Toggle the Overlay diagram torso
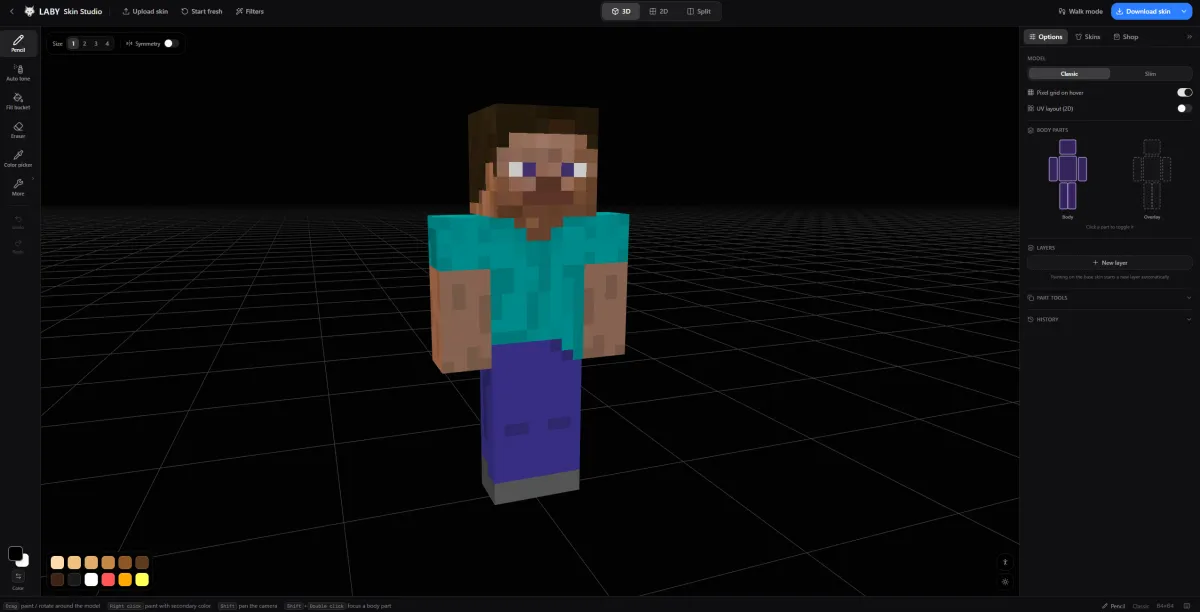The height and width of the screenshot is (612, 1200). [1151, 169]
